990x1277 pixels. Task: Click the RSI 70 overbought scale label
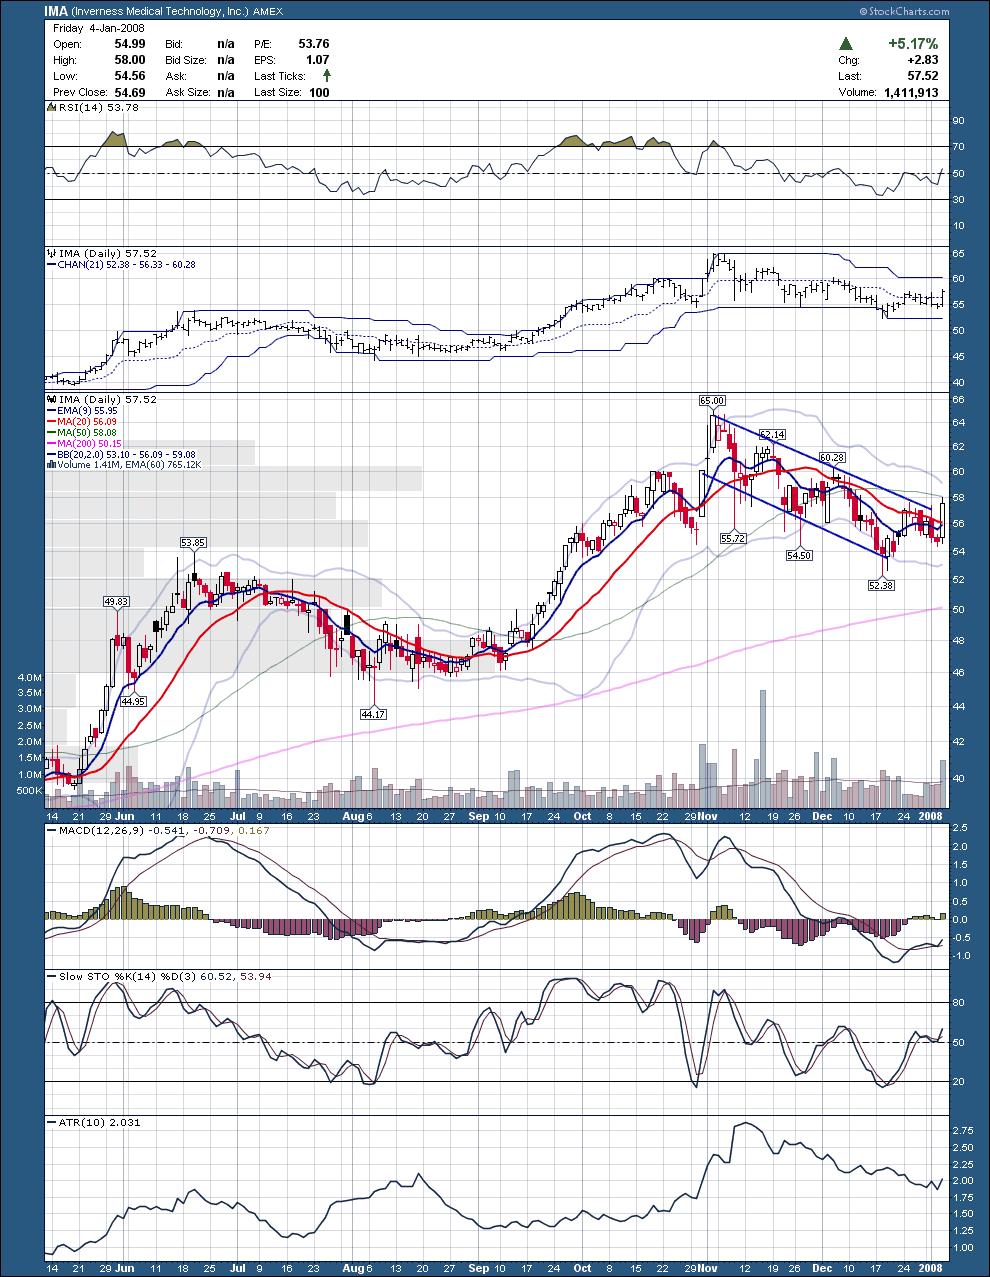pos(958,147)
